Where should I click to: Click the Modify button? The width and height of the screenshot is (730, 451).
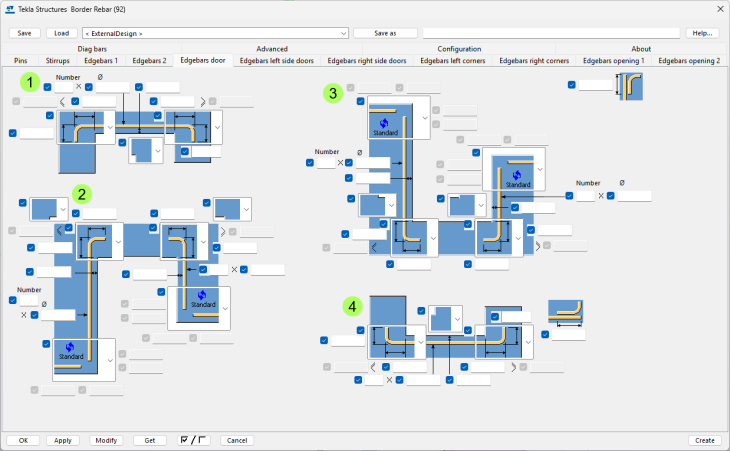[x=106, y=440]
